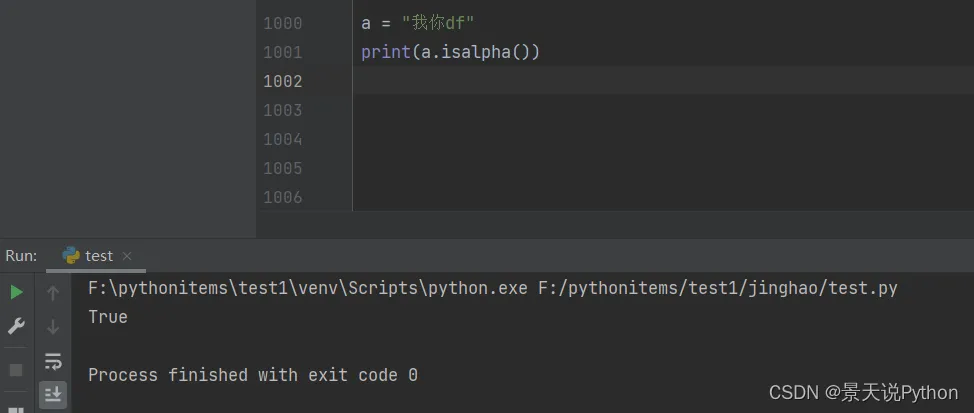Click the True output line
The height and width of the screenshot is (413, 974).
click(x=108, y=317)
